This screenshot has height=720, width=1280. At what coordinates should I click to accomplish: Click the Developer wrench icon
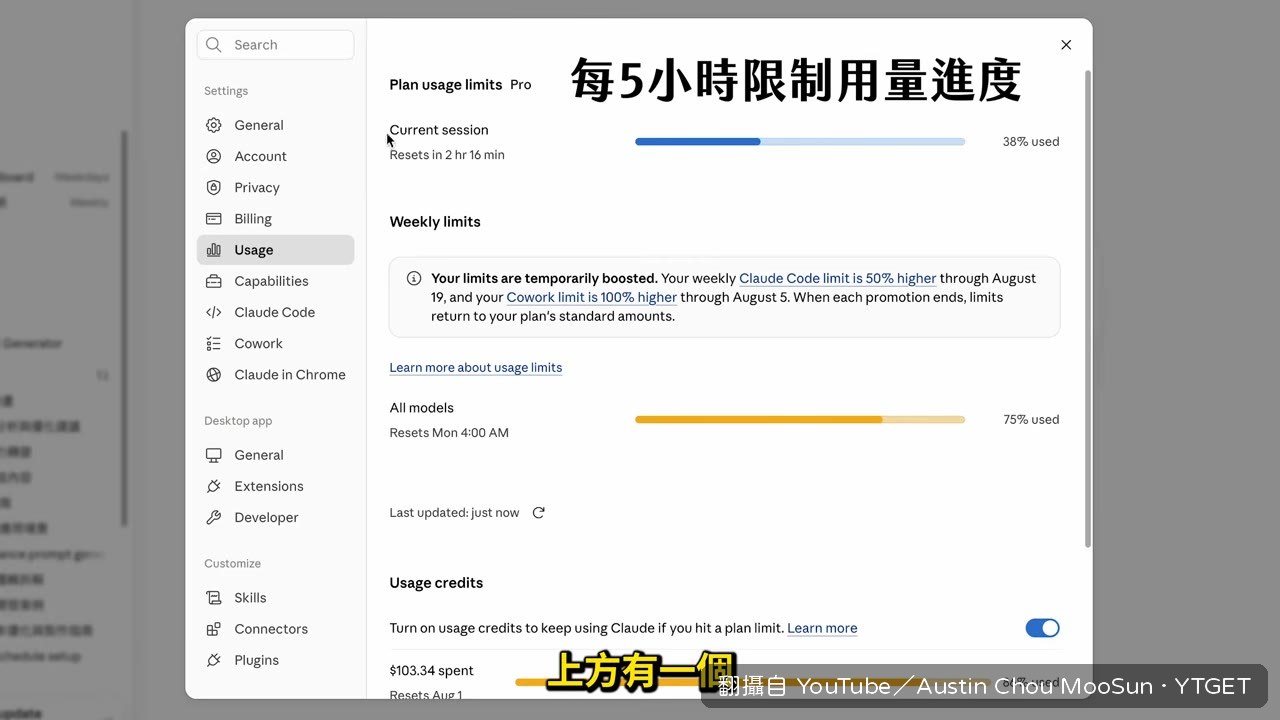coord(213,517)
